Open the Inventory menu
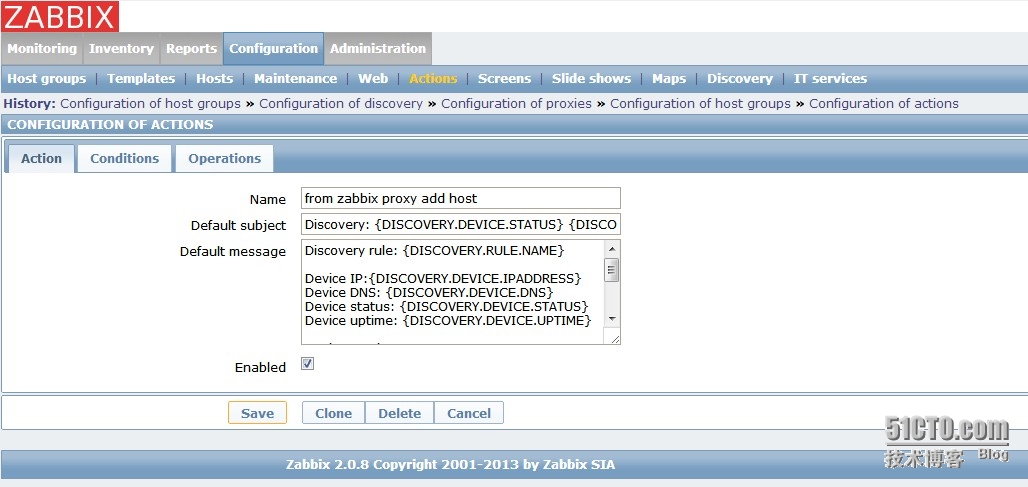The width and height of the screenshot is (1028, 487). tap(121, 49)
